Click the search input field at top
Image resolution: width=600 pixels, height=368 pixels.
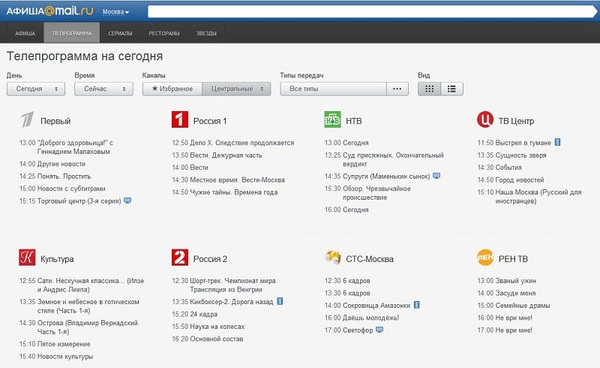[x=371, y=11]
